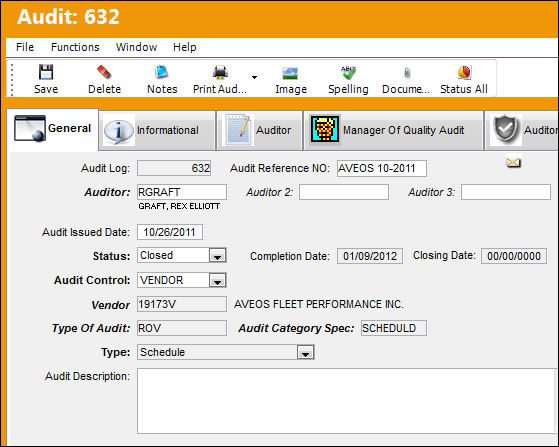Click the Audit: 632 window title
The width and height of the screenshot is (559, 447).
(x=68, y=17)
